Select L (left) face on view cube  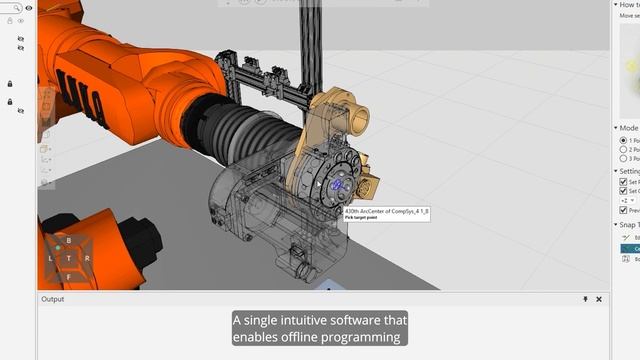click(x=50, y=258)
